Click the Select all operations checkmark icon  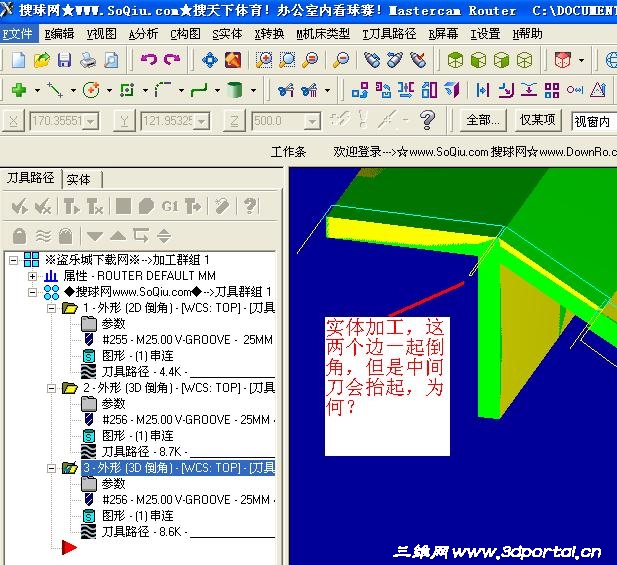click(20, 206)
